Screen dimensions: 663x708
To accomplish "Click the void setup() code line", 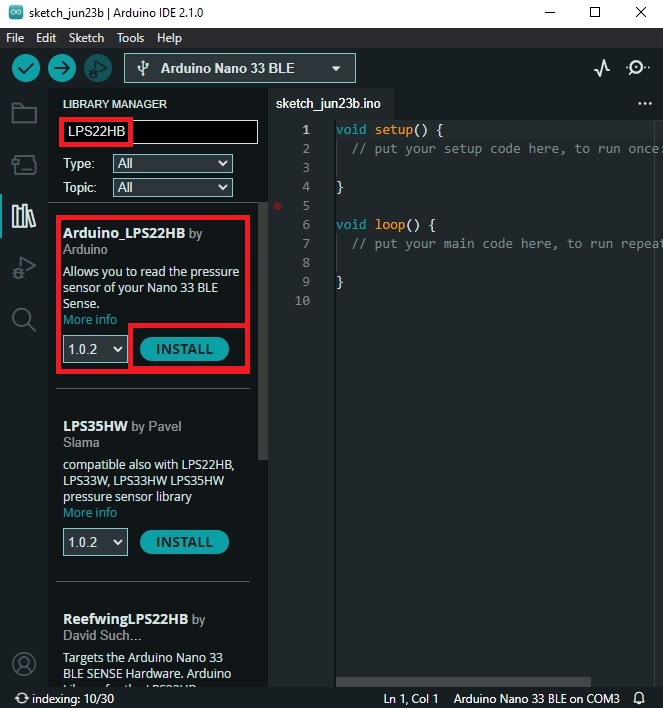I will (x=389, y=130).
